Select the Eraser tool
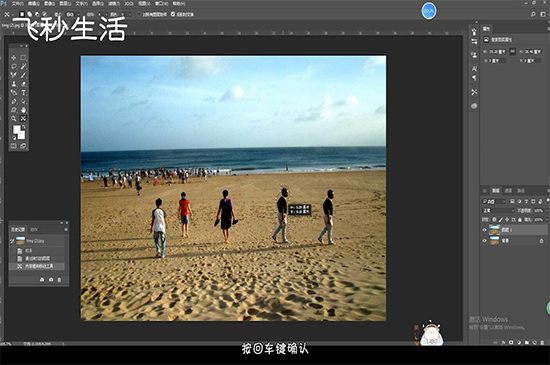Screen dimensions: 550x365 [x=23, y=83]
